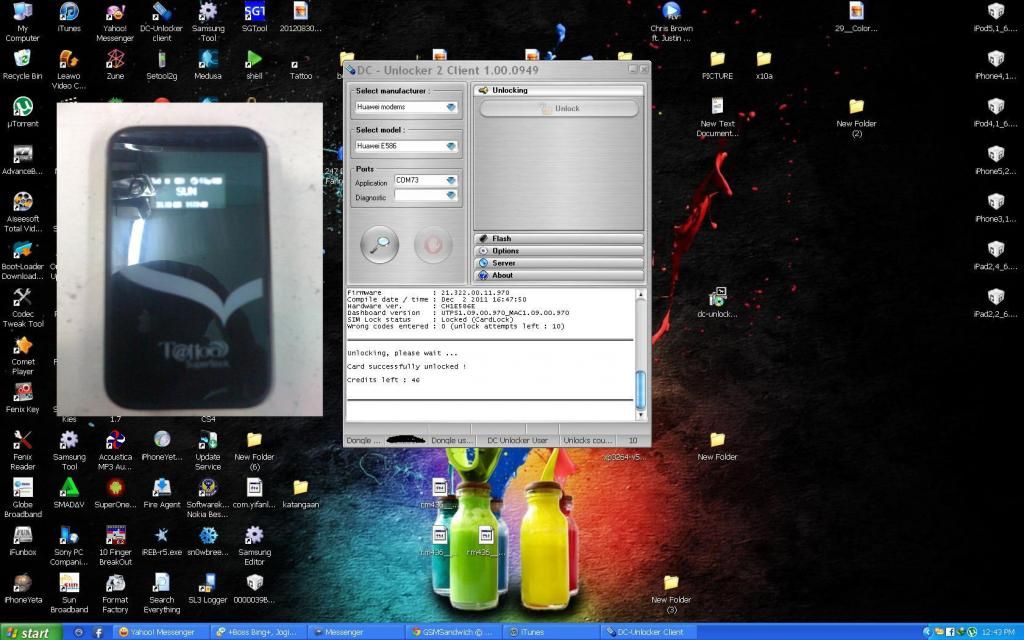Screen dimensions: 1024x640
Task: Open Samsung Editor icon
Action: [x=254, y=546]
